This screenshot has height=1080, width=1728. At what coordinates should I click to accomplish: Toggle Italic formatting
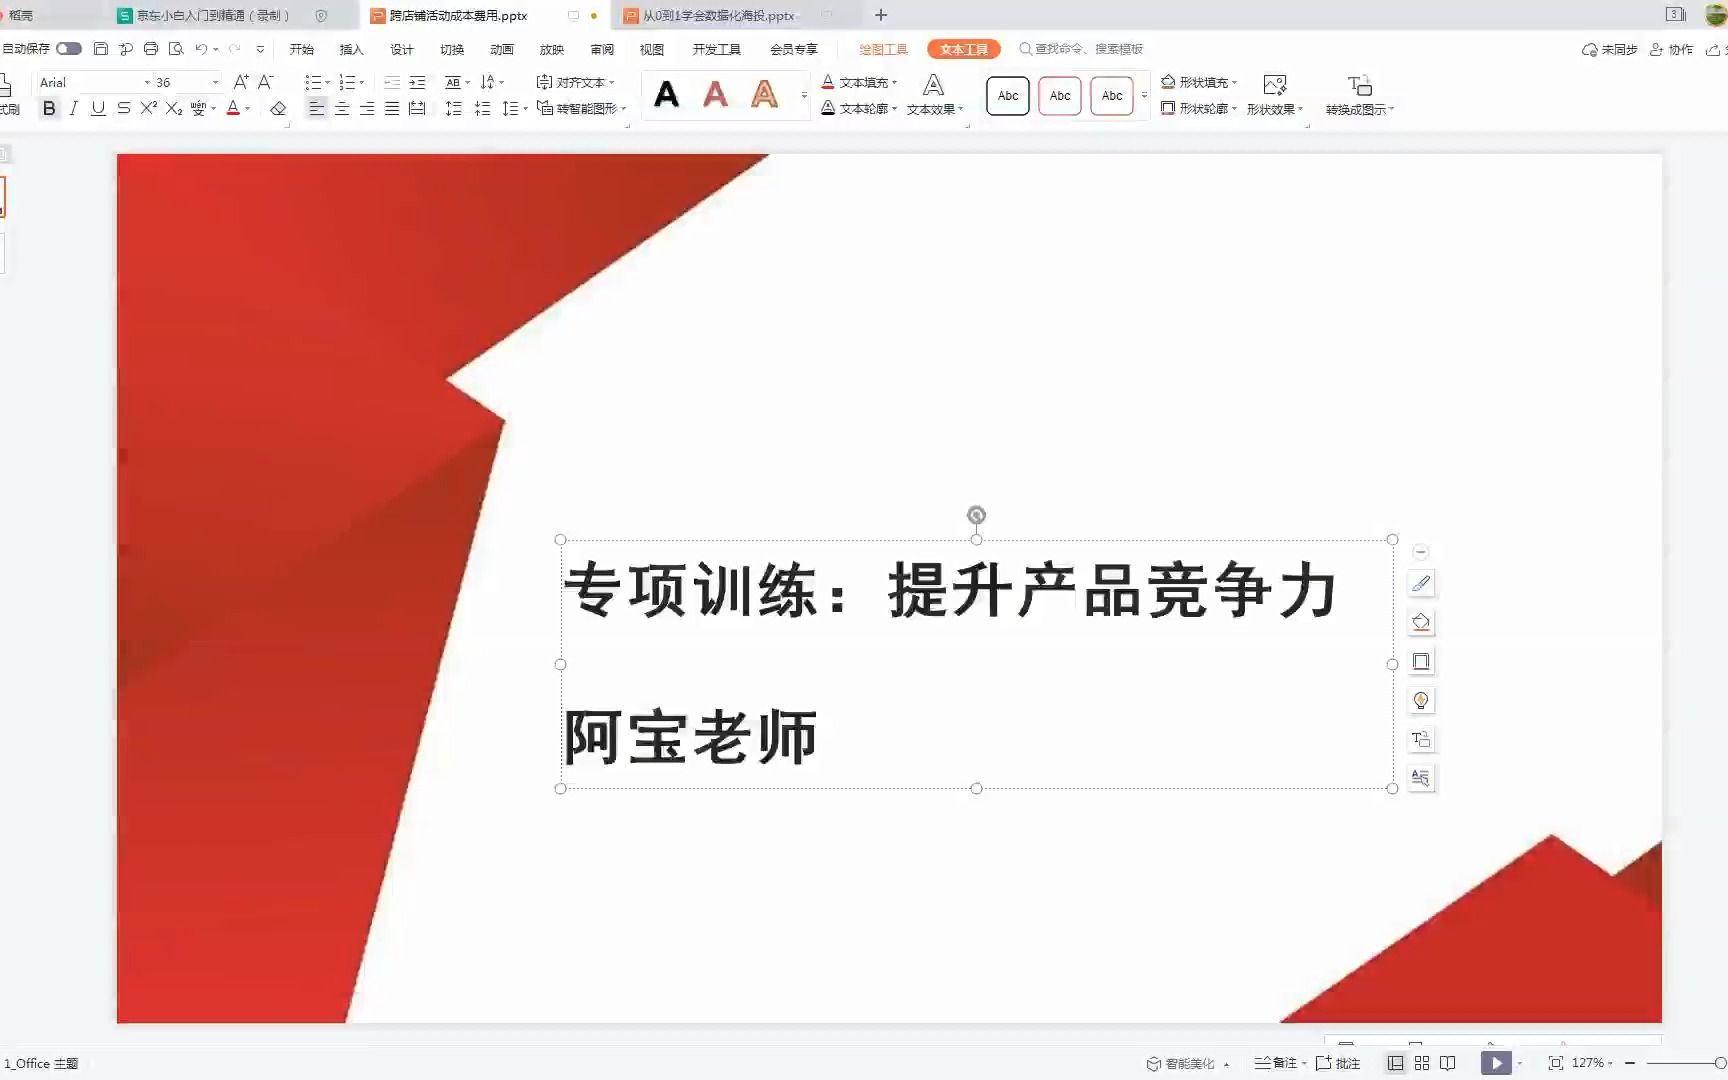(73, 108)
